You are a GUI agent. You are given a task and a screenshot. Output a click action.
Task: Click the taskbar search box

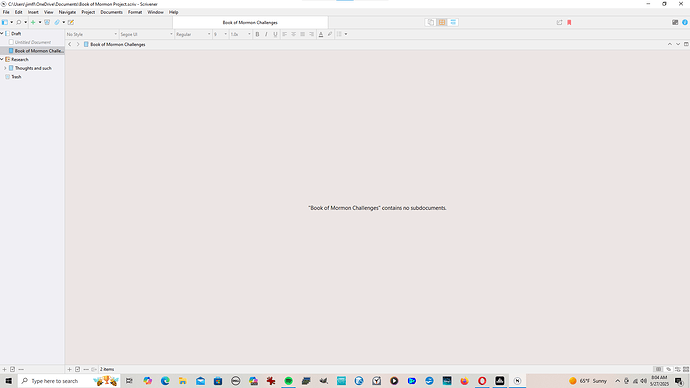coord(69,381)
